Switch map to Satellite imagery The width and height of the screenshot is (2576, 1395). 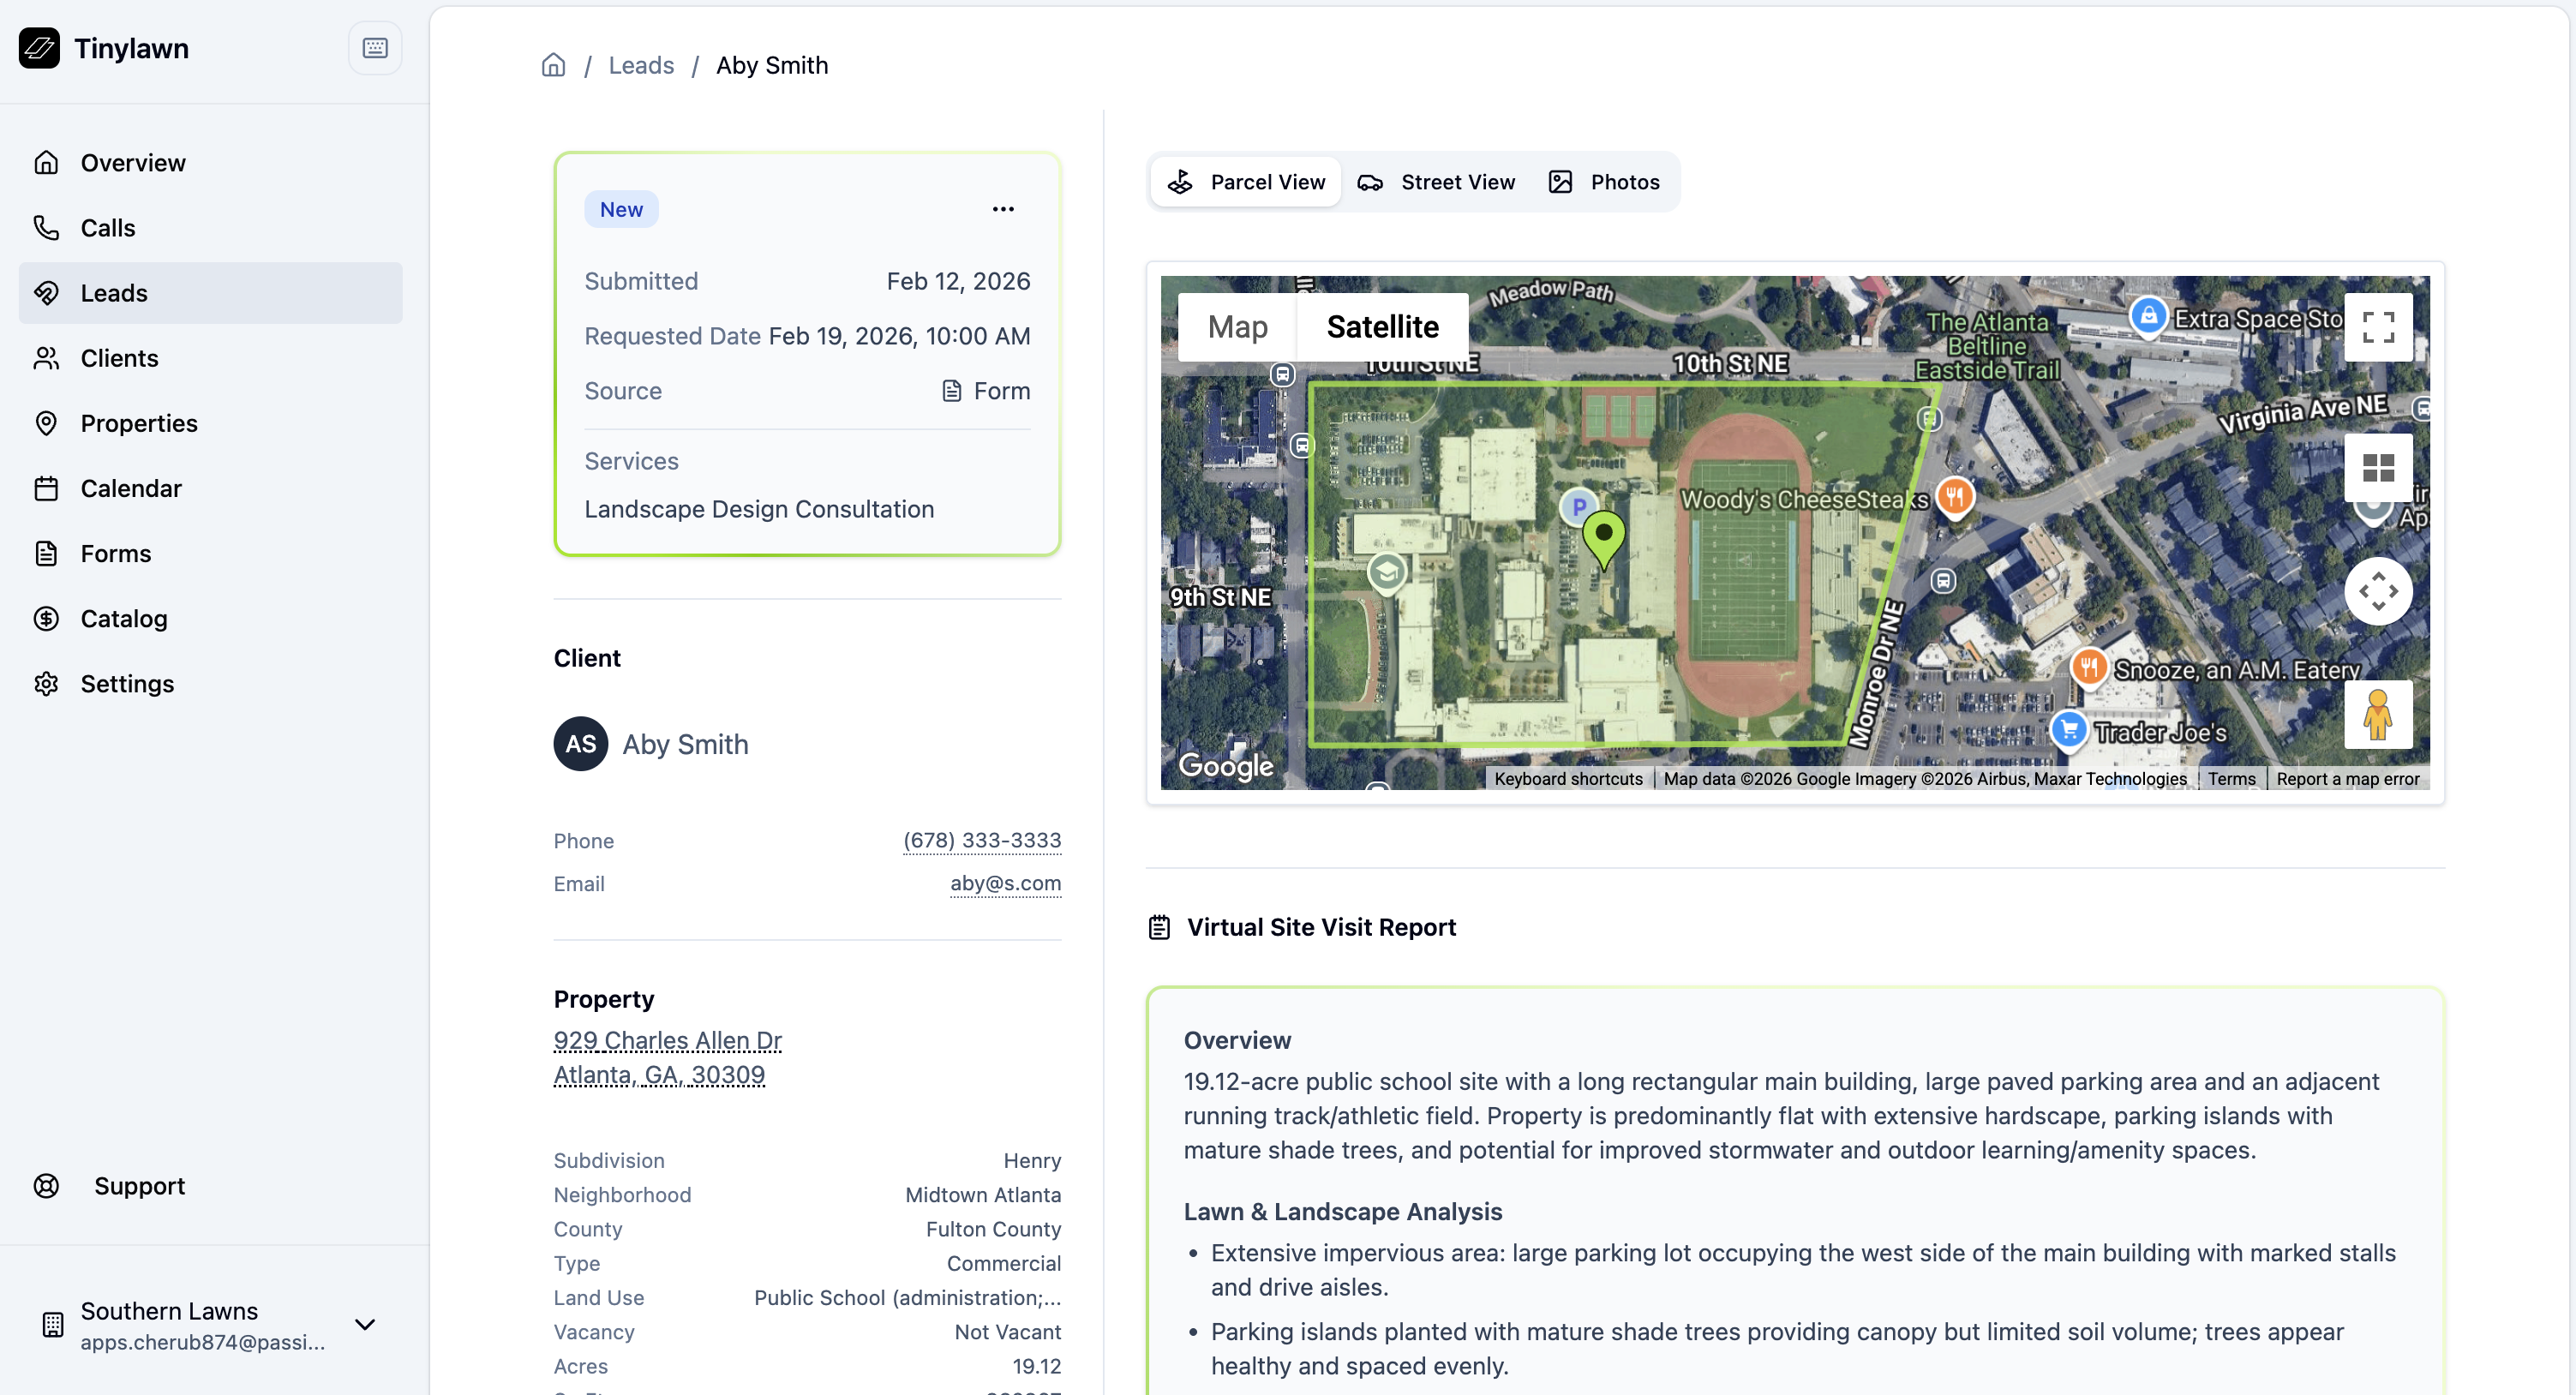(x=1382, y=327)
